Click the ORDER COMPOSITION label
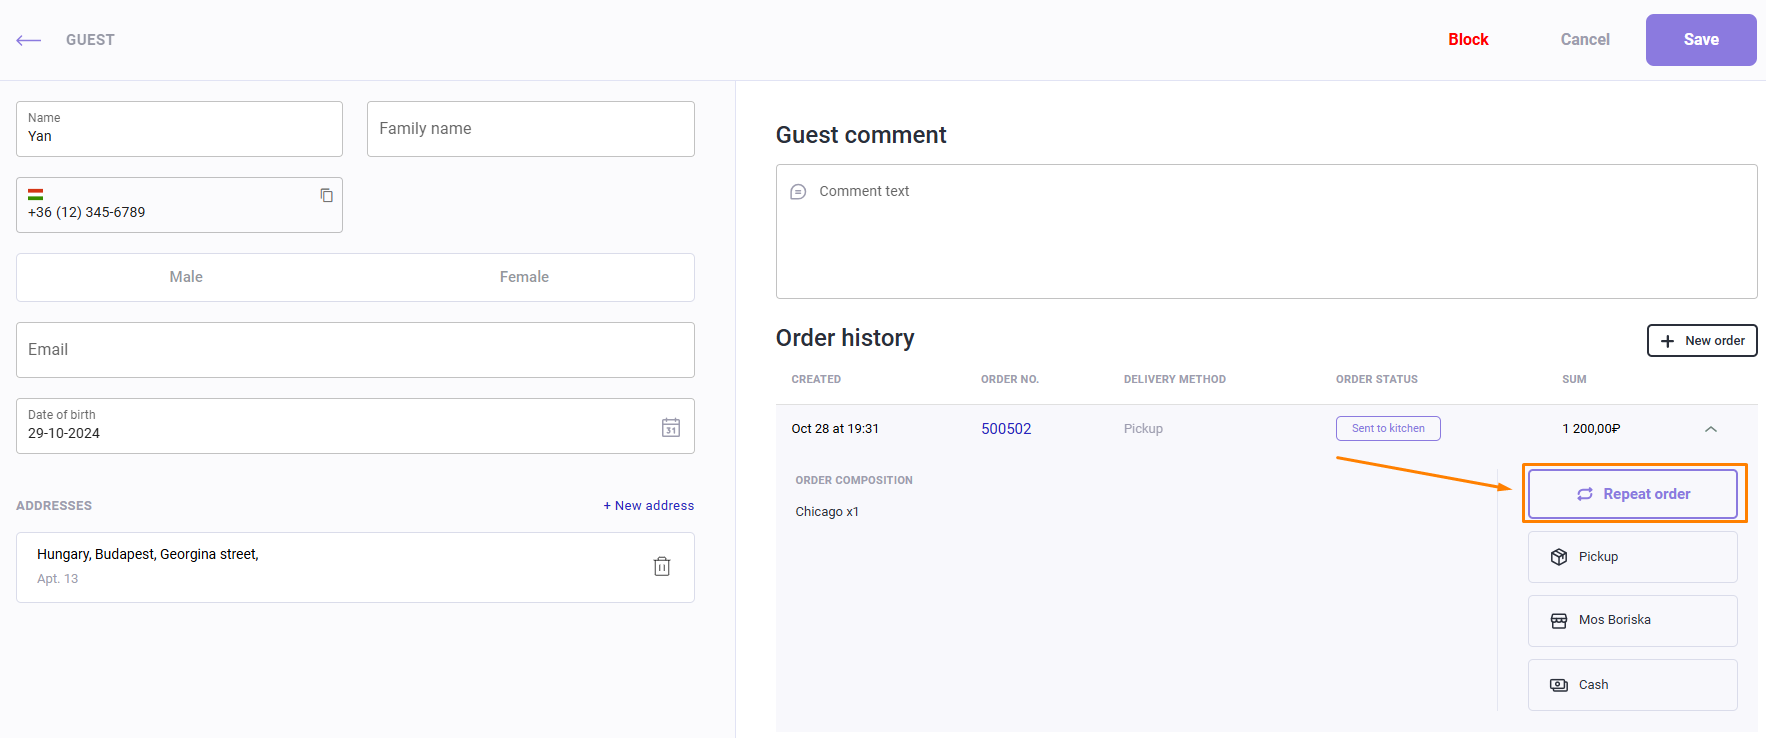 click(x=854, y=481)
